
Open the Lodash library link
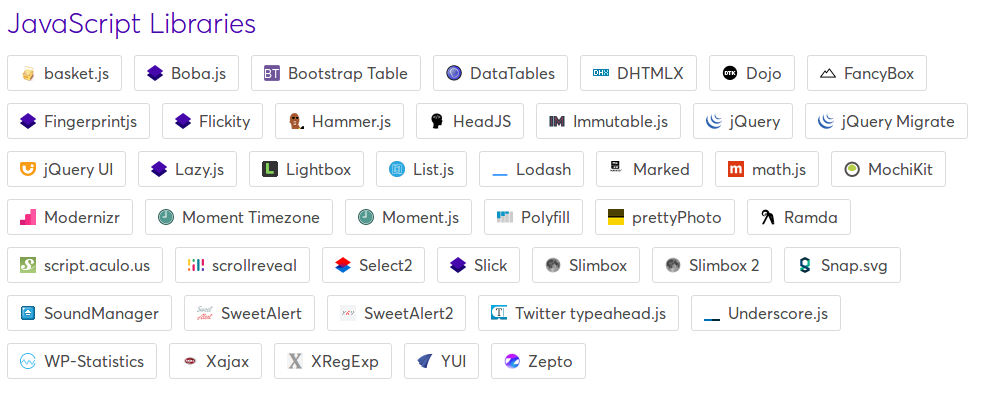[x=532, y=169]
